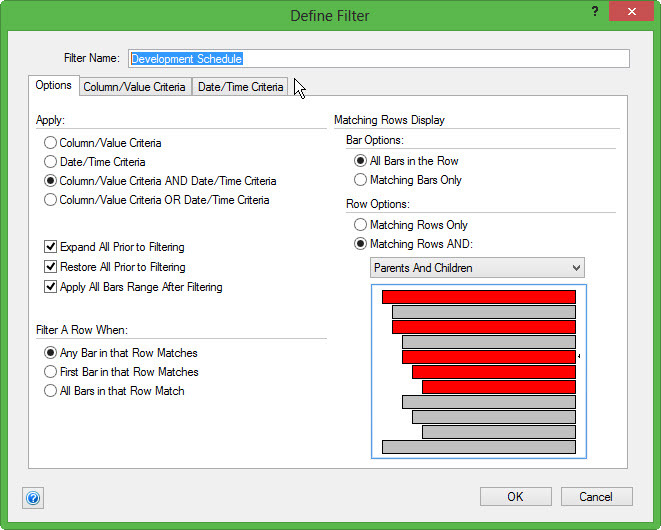Image resolution: width=661 pixels, height=530 pixels.
Task: Open the Parents And Children dropdown
Action: [x=477, y=268]
